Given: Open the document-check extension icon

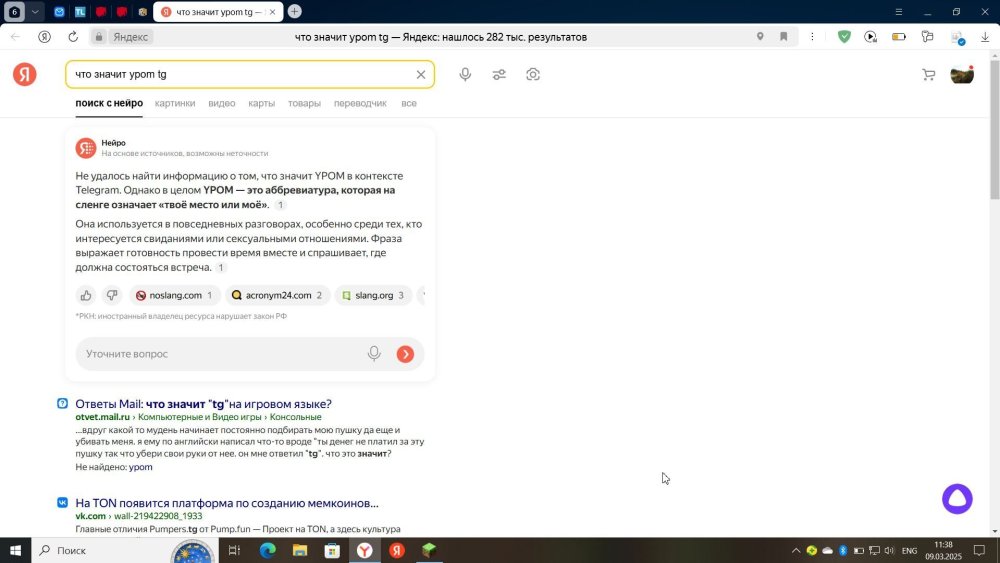Looking at the screenshot, I should 957,38.
